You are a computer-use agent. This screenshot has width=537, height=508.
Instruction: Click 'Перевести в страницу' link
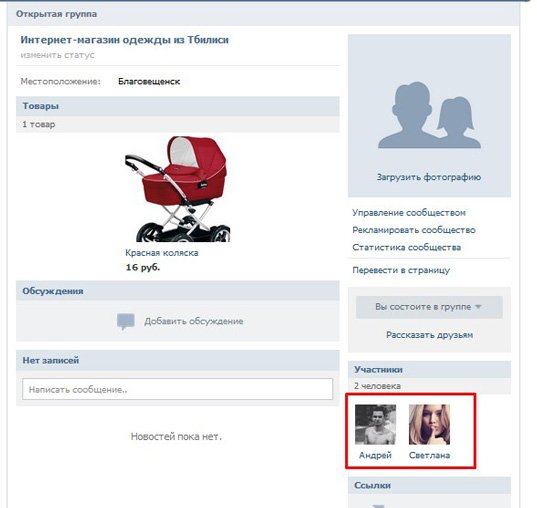pos(401,270)
